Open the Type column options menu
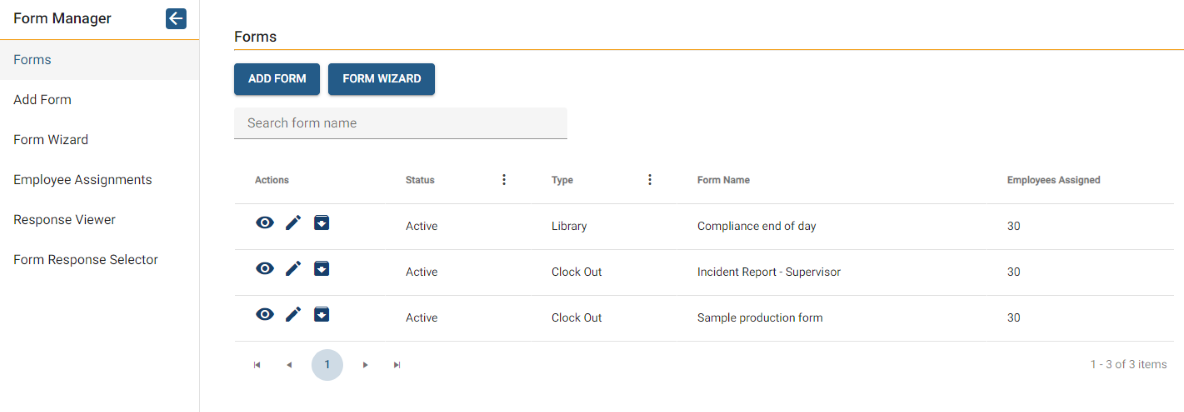 (649, 180)
